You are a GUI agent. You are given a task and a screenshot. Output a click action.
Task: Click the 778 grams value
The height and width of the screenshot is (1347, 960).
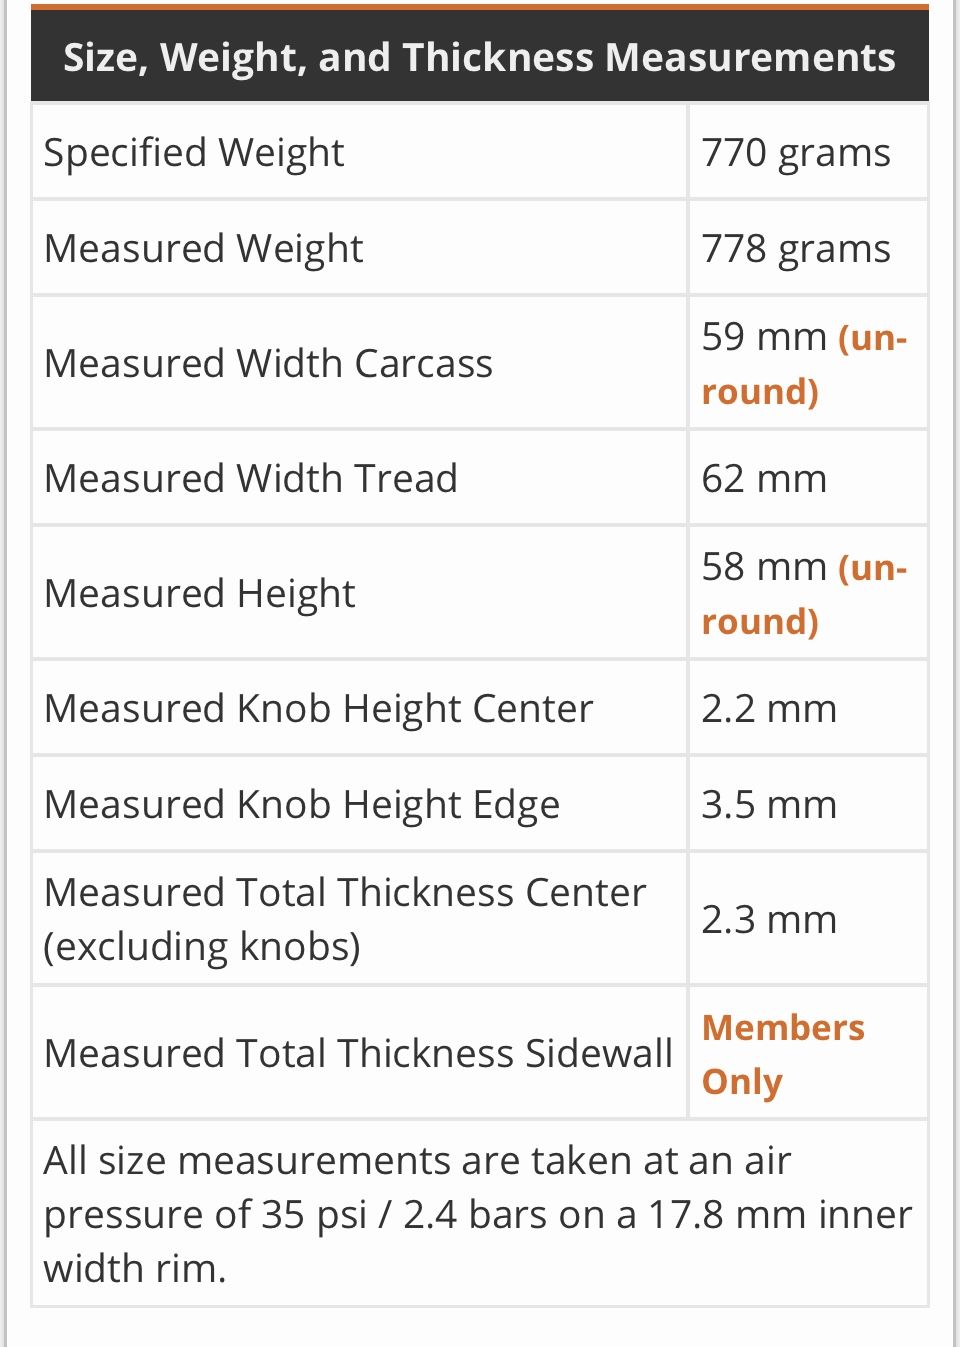[x=795, y=249]
